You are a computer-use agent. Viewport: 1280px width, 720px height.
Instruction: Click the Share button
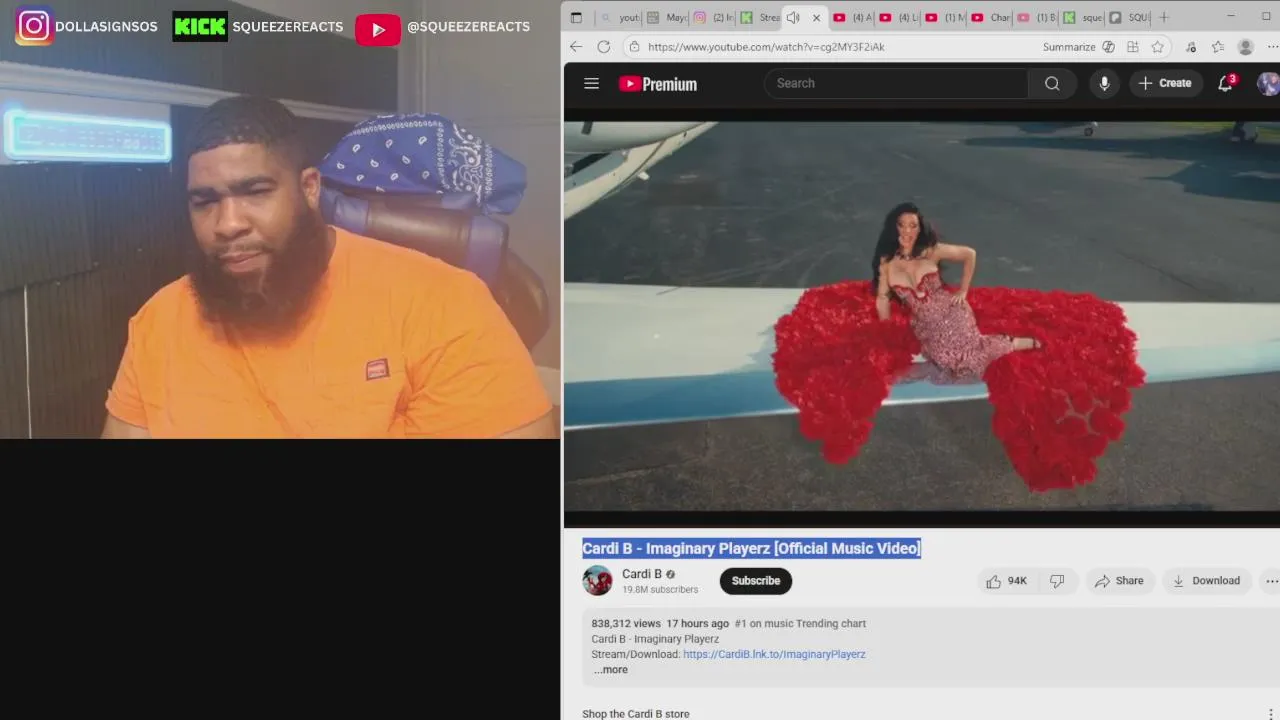(x=1119, y=581)
